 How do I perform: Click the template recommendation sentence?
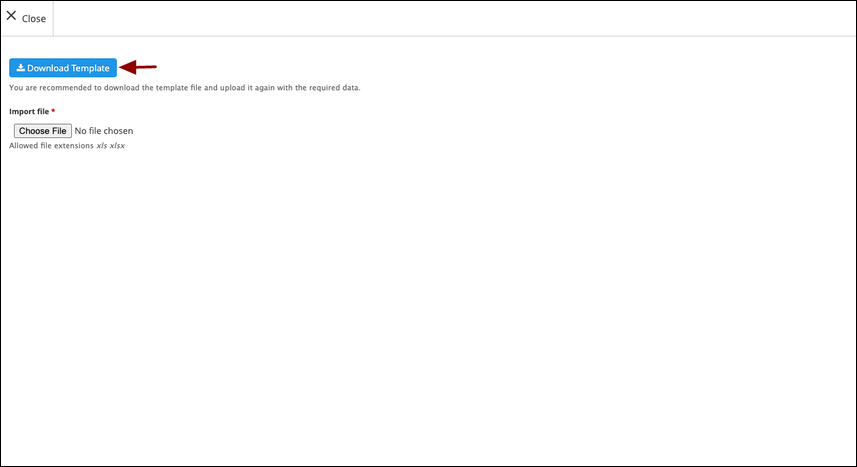[x=185, y=87]
